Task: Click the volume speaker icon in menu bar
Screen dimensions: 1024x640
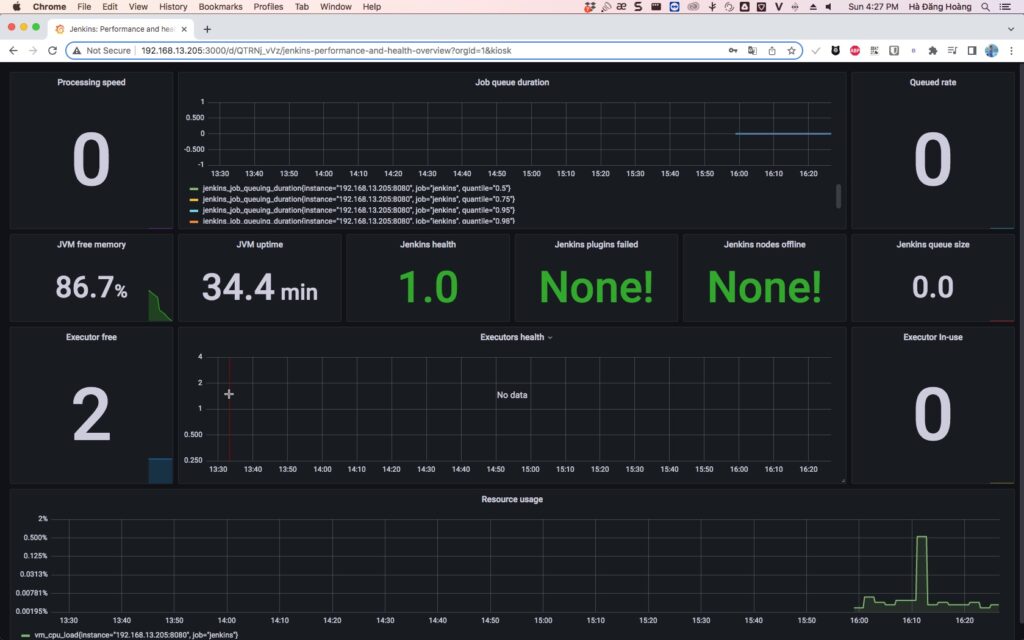Action: click(829, 7)
